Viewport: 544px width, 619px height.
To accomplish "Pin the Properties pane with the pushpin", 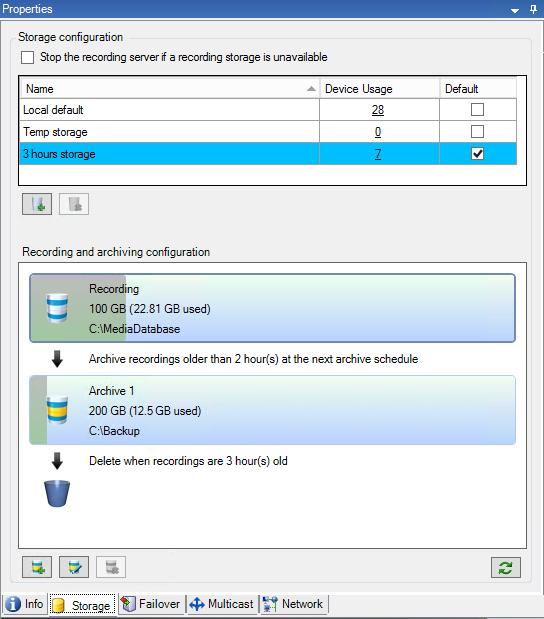I will point(533,9).
